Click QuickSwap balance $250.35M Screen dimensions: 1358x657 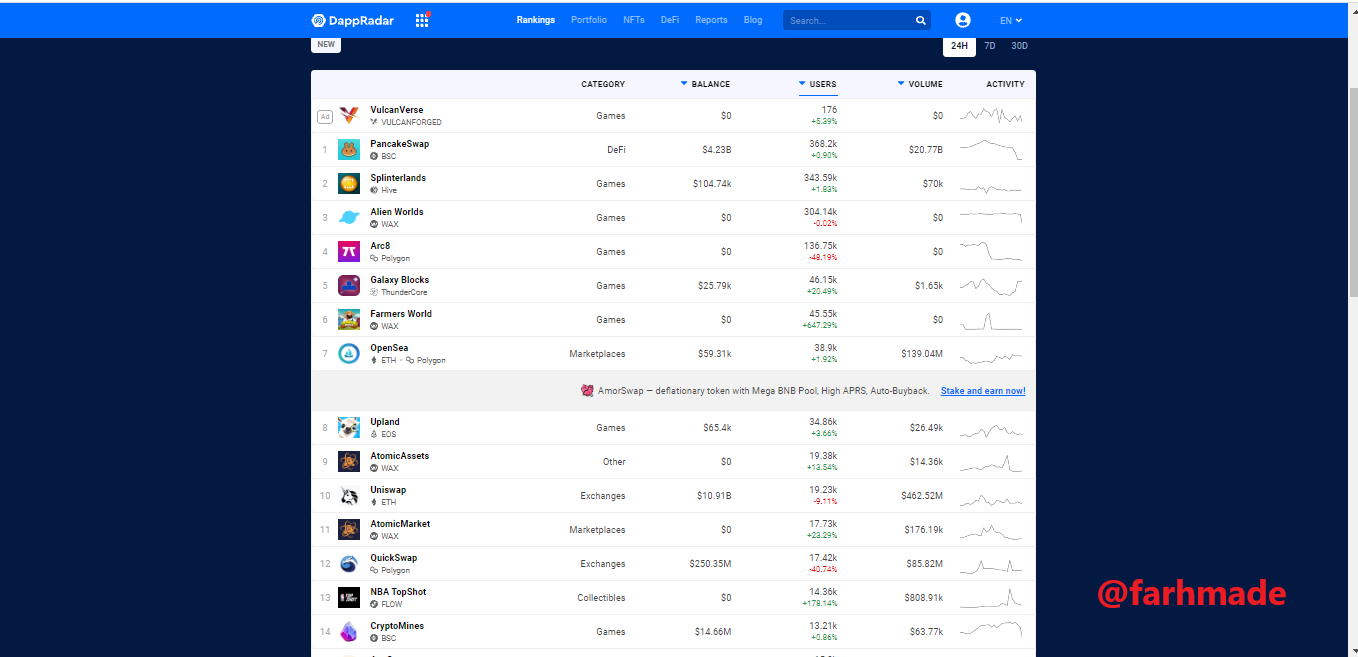711,564
